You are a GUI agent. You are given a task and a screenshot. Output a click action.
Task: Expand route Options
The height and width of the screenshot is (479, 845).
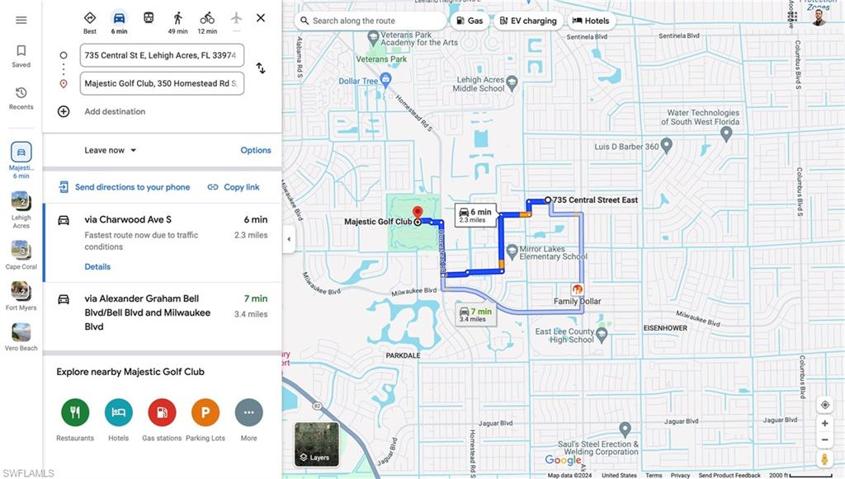pos(255,150)
